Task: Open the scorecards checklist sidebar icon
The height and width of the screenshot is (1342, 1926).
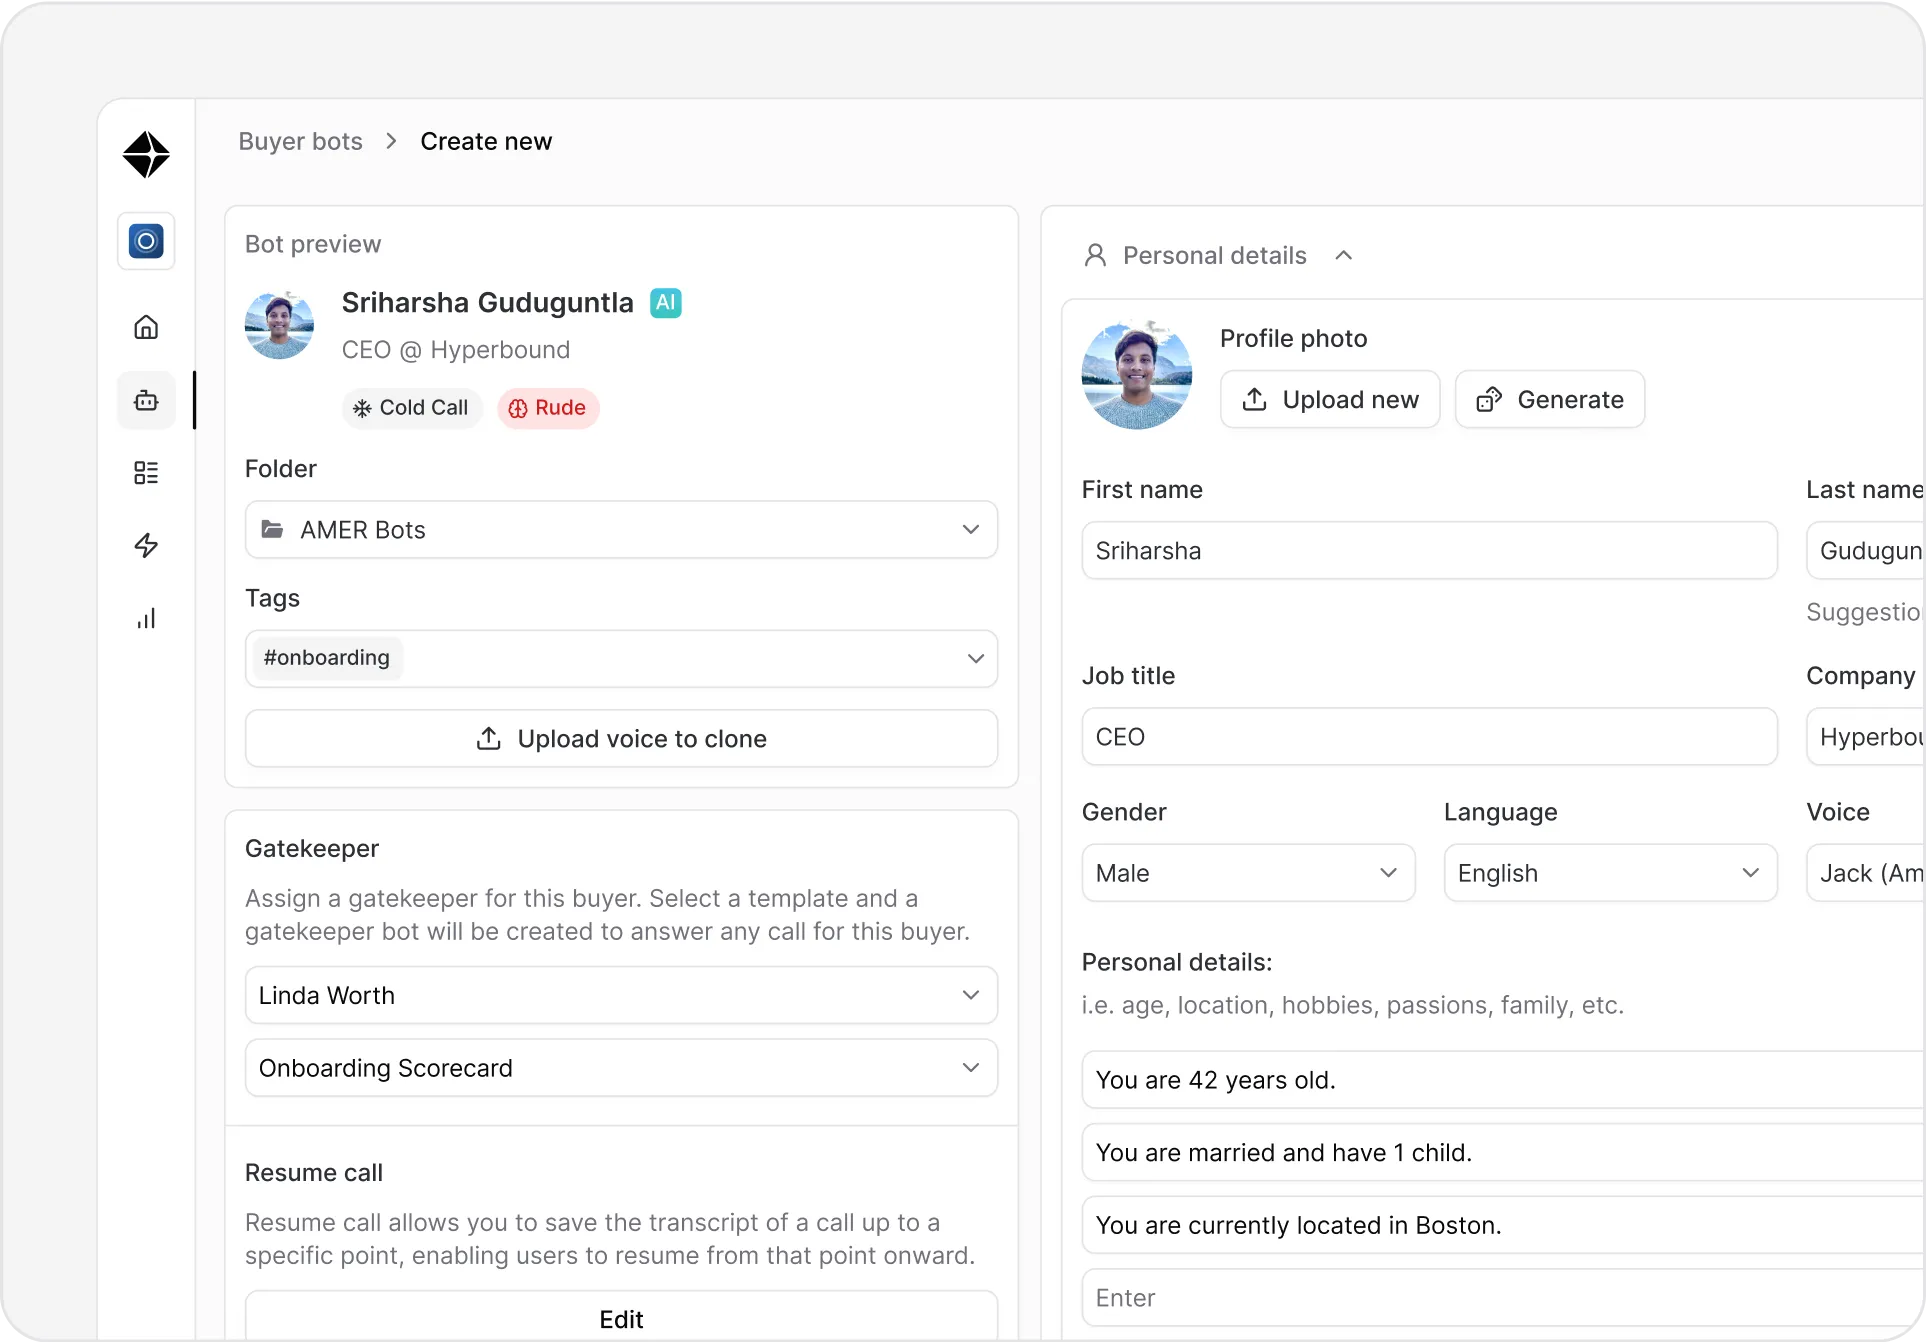Action: tap(146, 473)
